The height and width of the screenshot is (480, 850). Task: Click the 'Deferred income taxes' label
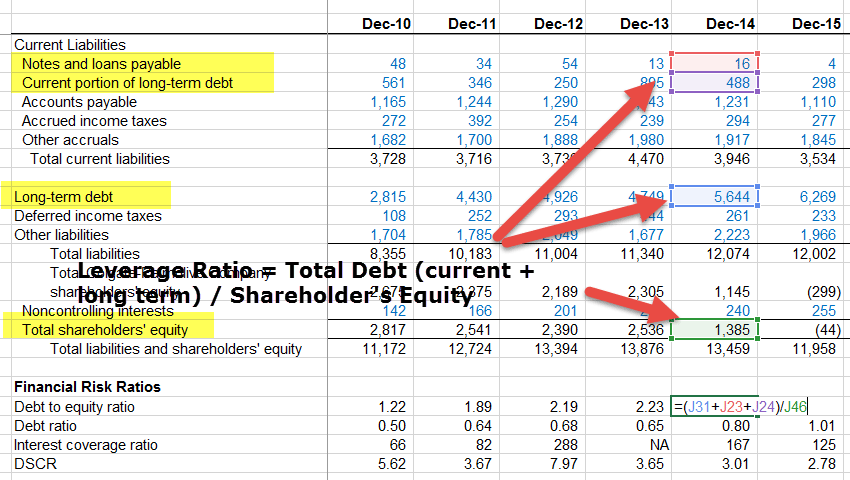tap(88, 215)
